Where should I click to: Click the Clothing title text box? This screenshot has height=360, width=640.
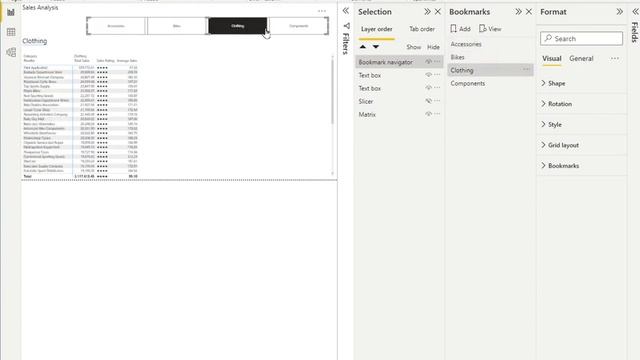click(x=35, y=41)
